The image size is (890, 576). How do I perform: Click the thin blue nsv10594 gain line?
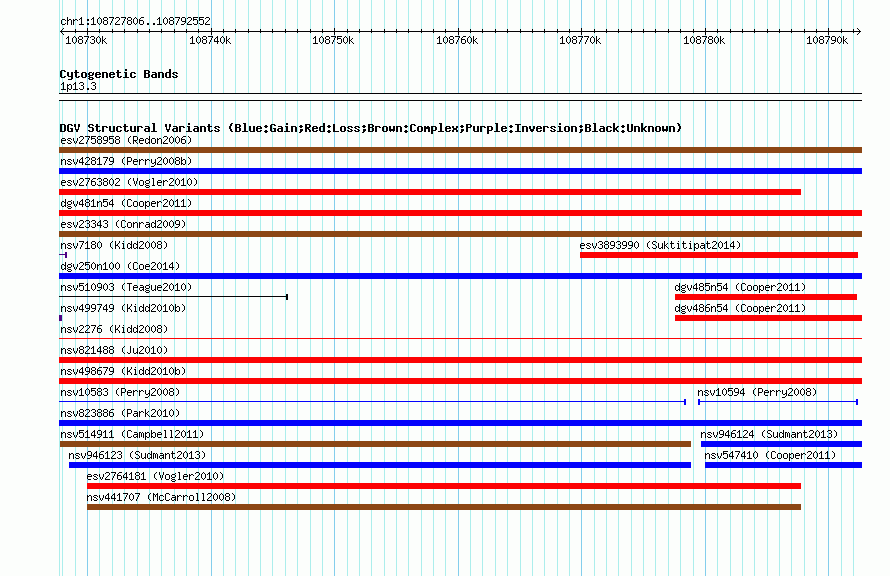778,402
